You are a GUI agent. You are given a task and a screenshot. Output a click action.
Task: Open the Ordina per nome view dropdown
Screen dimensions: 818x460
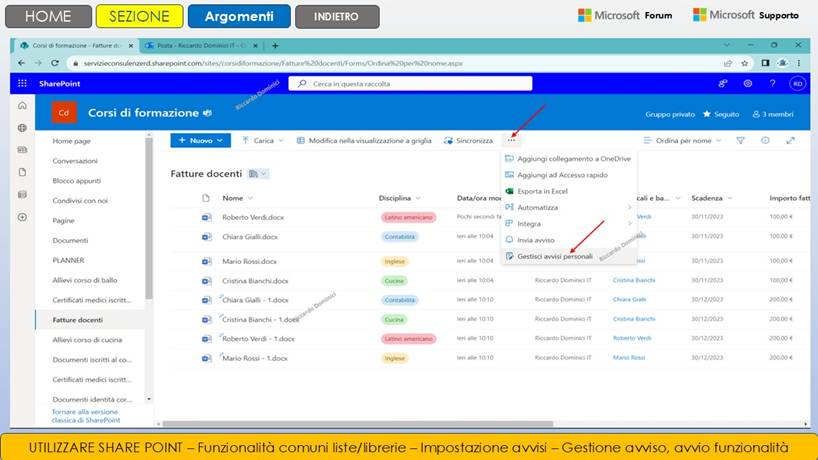click(x=682, y=140)
